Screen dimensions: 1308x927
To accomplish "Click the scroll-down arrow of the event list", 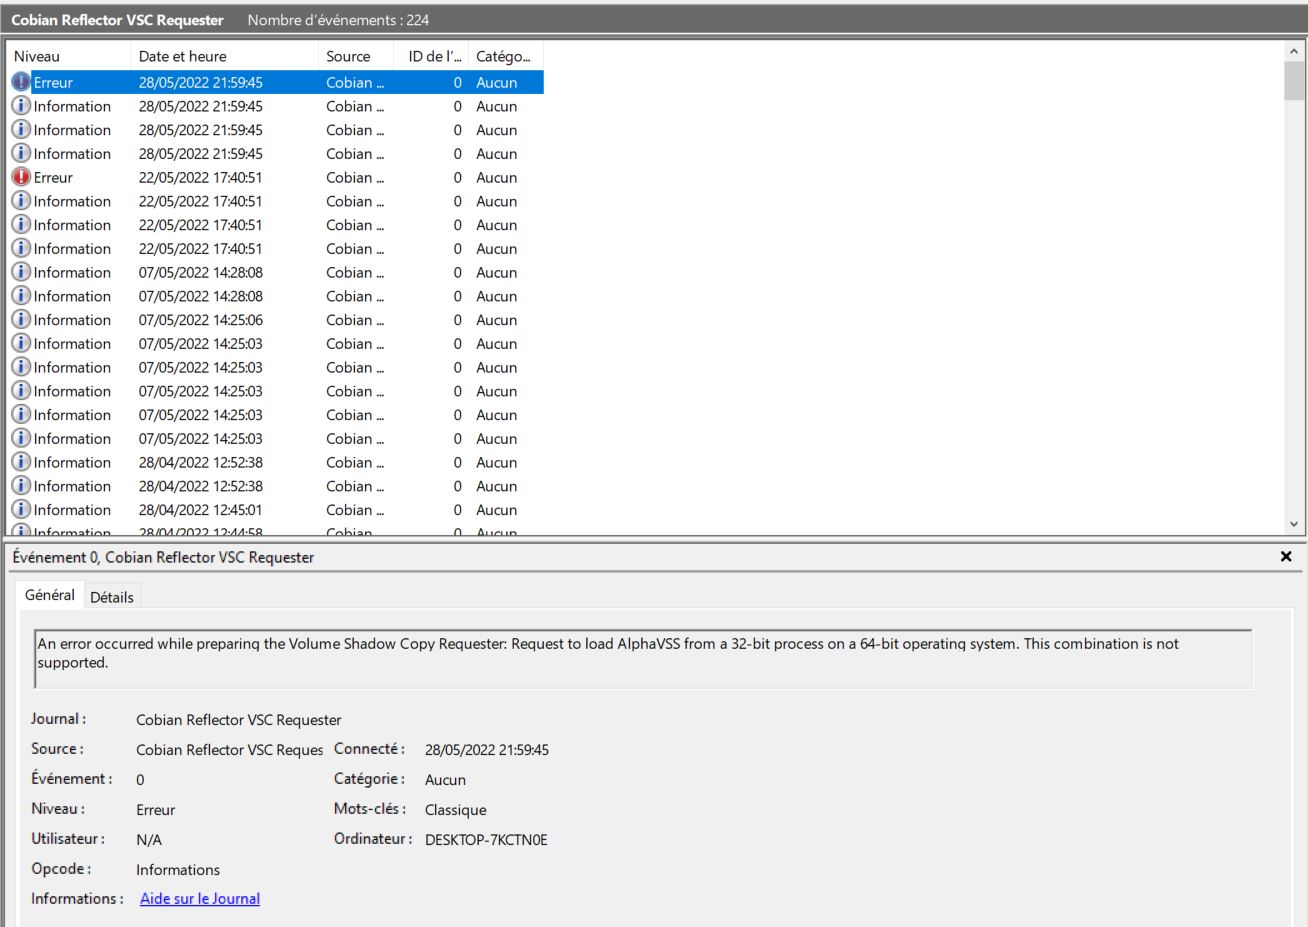I will tap(1294, 524).
